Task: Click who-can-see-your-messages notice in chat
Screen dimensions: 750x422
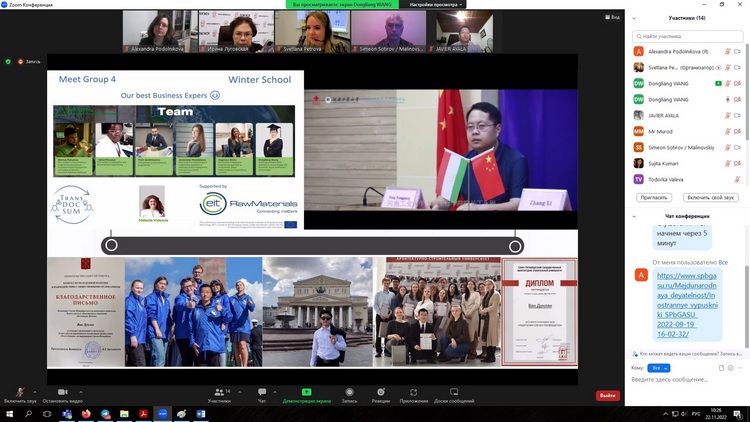Action: pos(687,354)
